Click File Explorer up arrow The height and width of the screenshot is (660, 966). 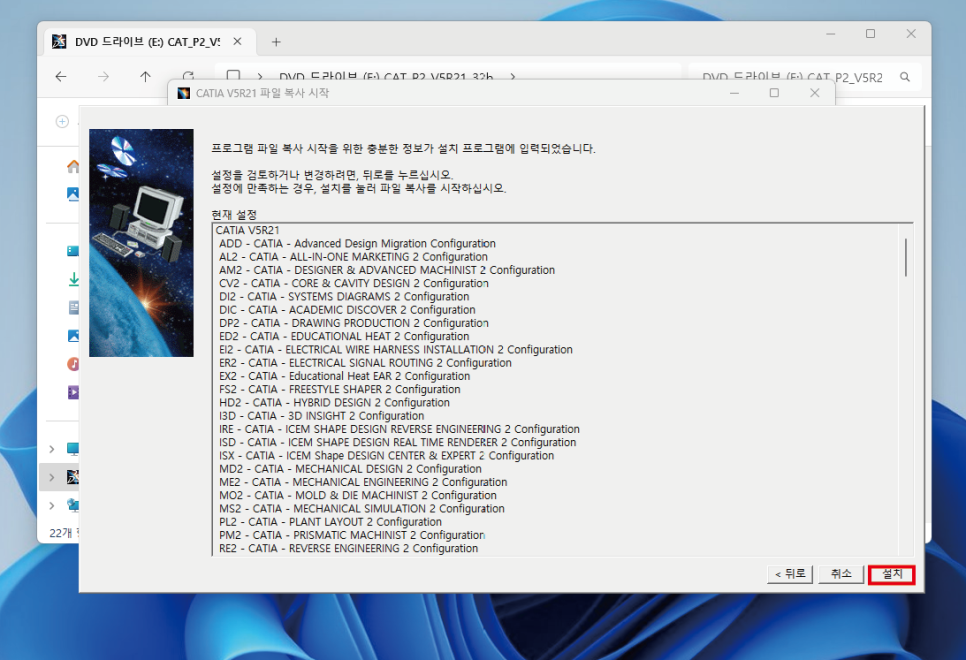pyautogui.click(x=145, y=76)
